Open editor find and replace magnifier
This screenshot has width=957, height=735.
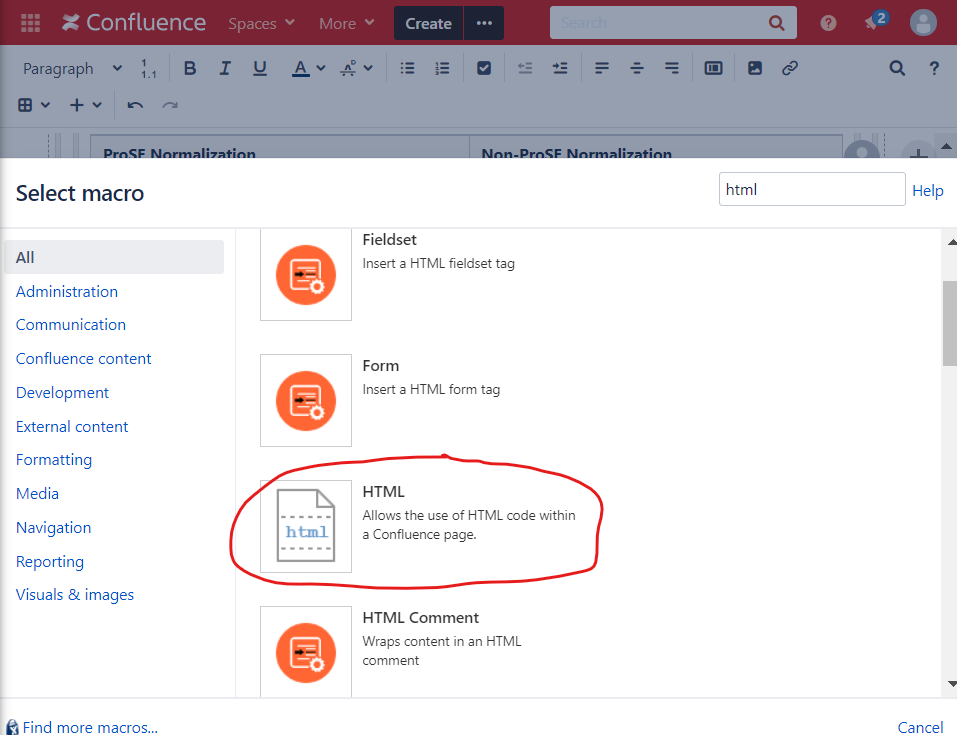click(x=897, y=68)
